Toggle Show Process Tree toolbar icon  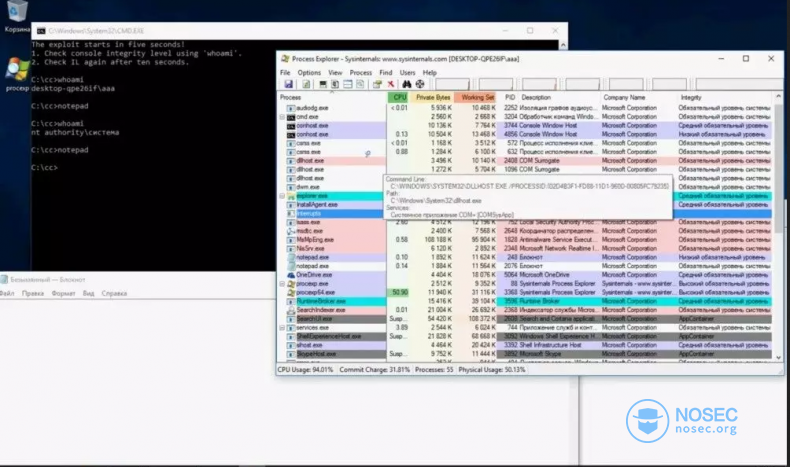click(335, 84)
